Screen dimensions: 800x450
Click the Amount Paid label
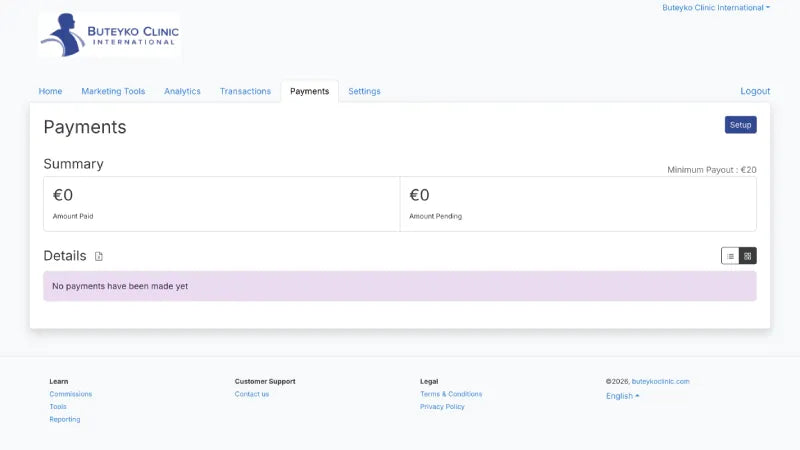tap(73, 216)
